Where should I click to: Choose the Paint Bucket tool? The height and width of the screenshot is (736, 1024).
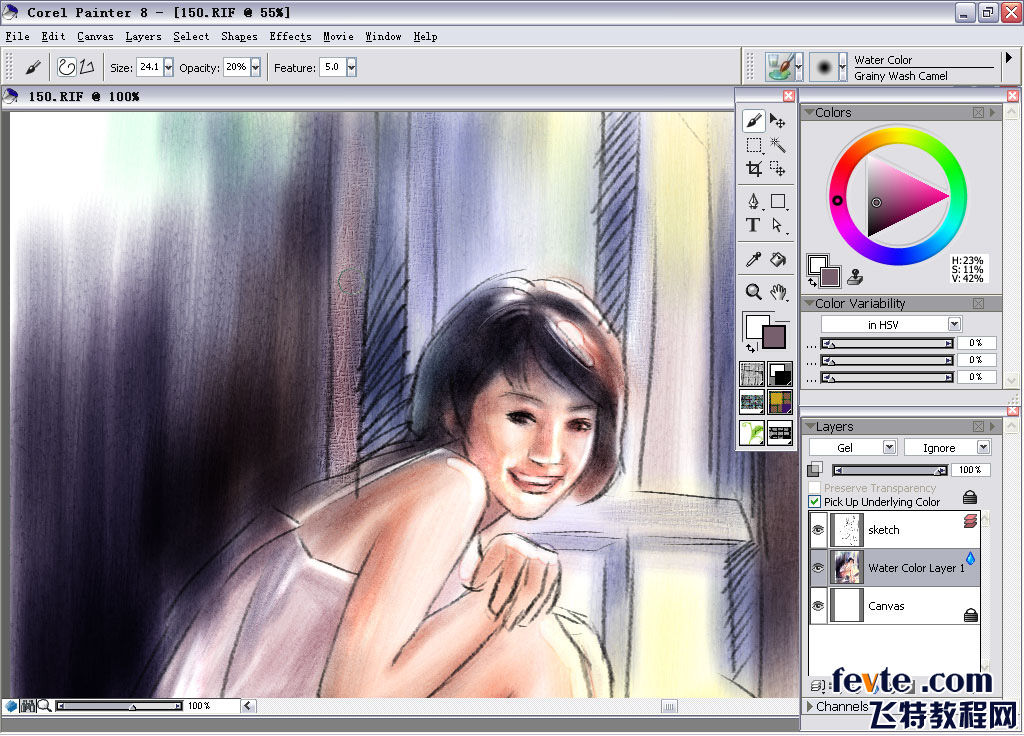click(778, 259)
